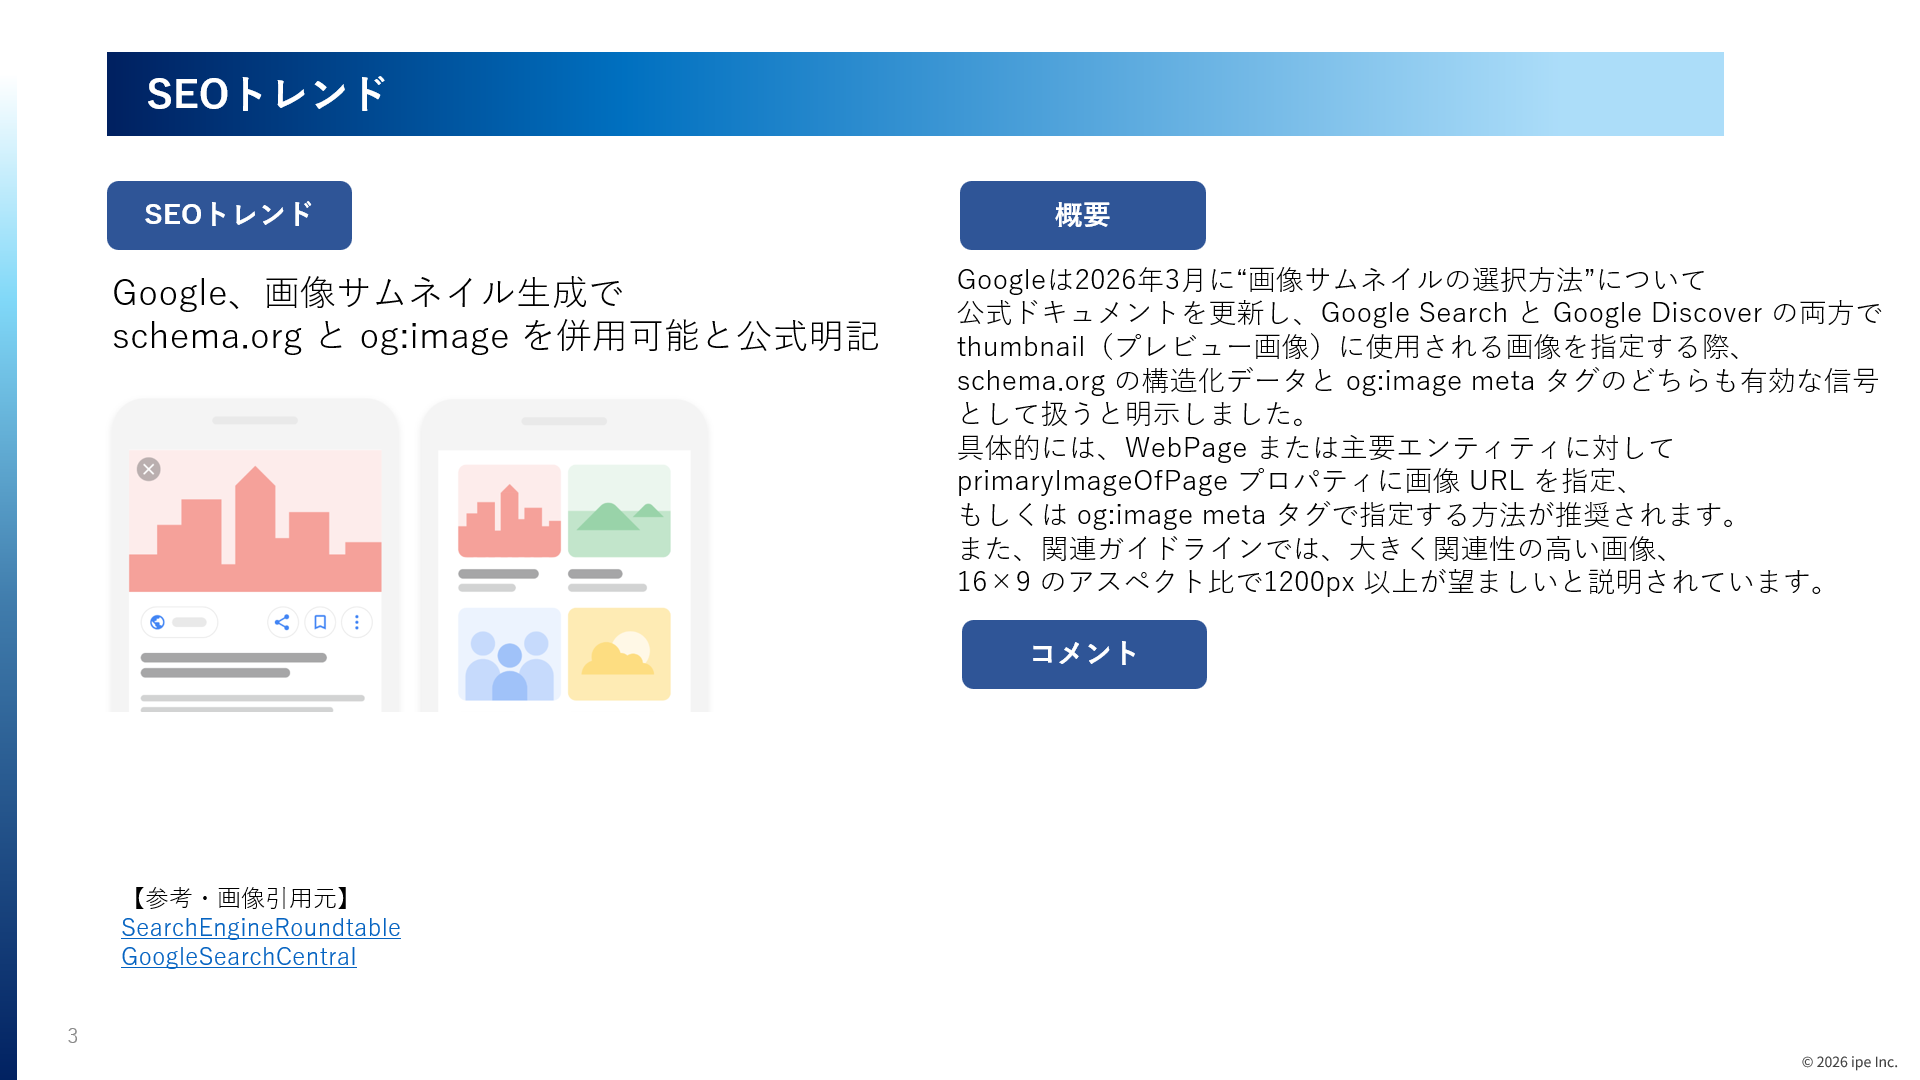Open the GoogleSearchCentral link
This screenshot has width=1920, height=1080.
pos(239,956)
